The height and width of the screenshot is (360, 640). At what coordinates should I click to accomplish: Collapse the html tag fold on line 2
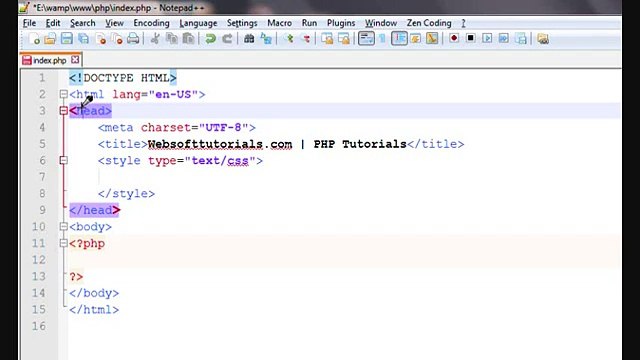tap(63, 94)
